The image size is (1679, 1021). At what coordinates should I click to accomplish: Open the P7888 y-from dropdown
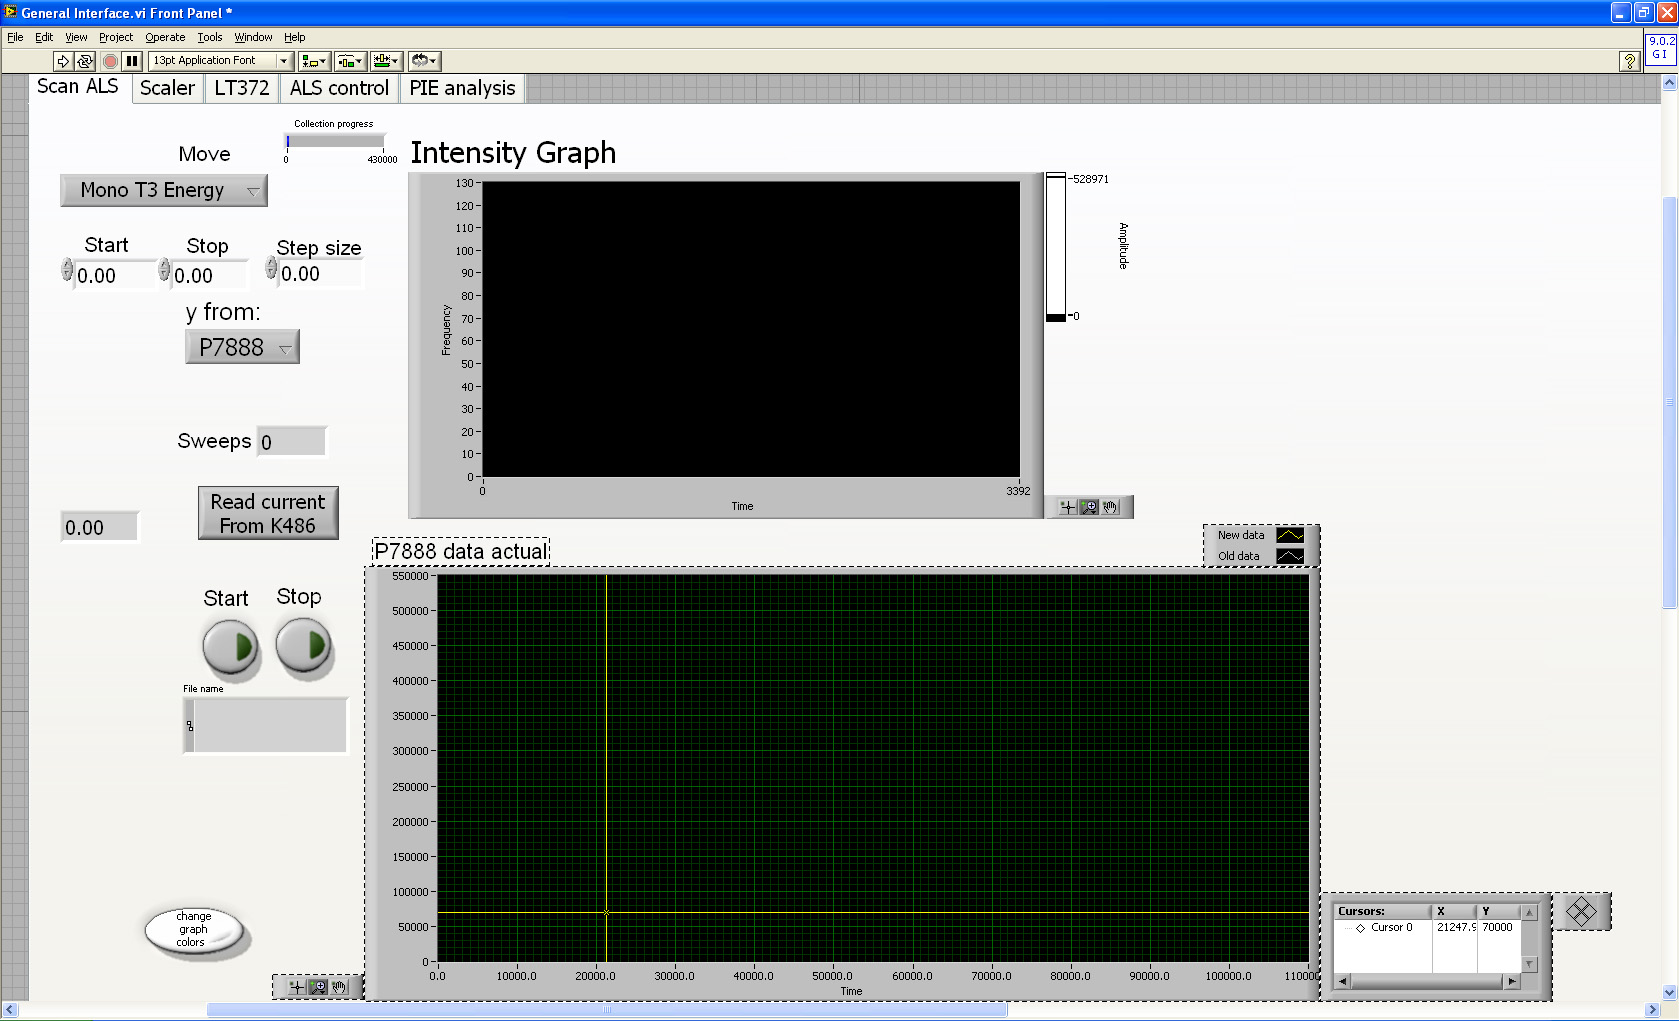click(x=242, y=347)
